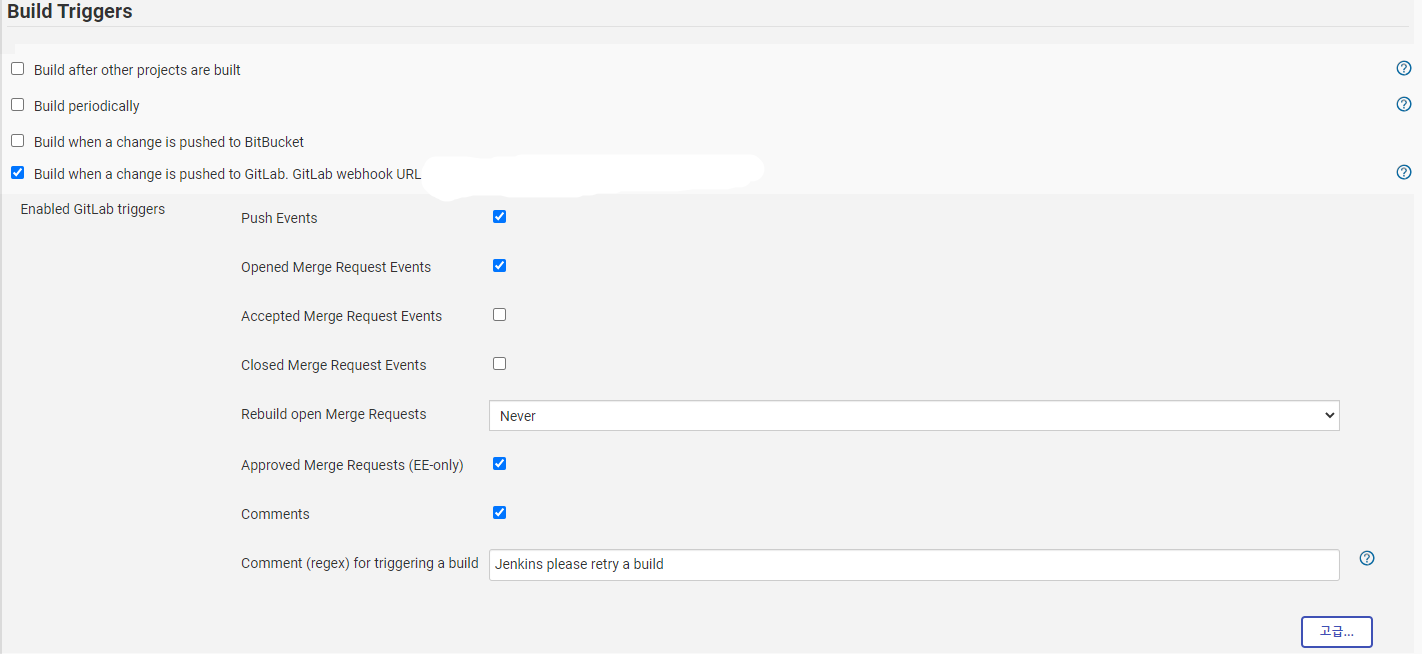The width and height of the screenshot is (1422, 654).
Task: Click the Comments label text
Action: [275, 514]
